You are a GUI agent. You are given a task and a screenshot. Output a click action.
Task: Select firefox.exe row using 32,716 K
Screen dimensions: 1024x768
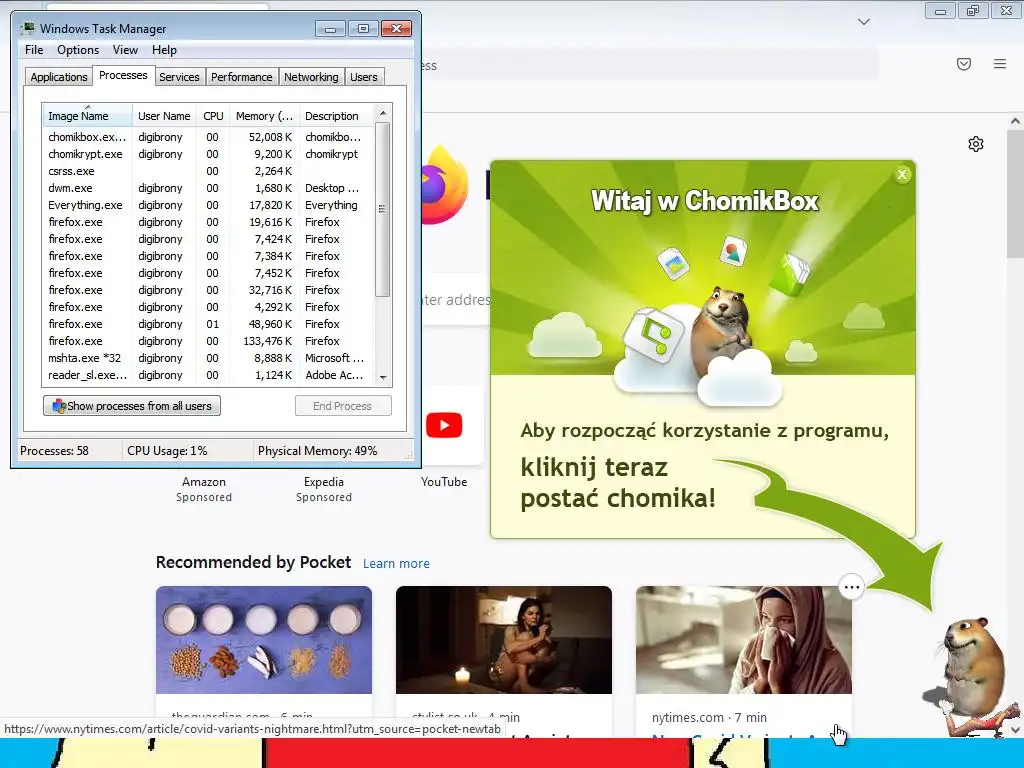click(209, 290)
